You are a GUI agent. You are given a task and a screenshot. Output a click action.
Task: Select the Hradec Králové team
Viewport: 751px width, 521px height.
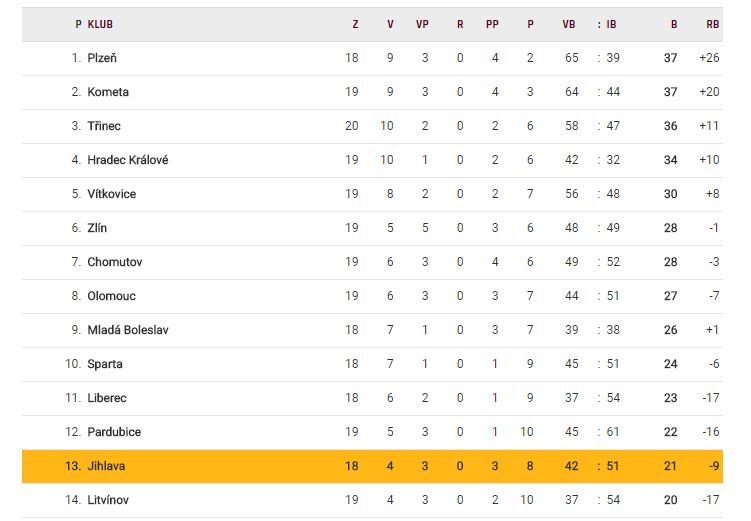click(127, 160)
